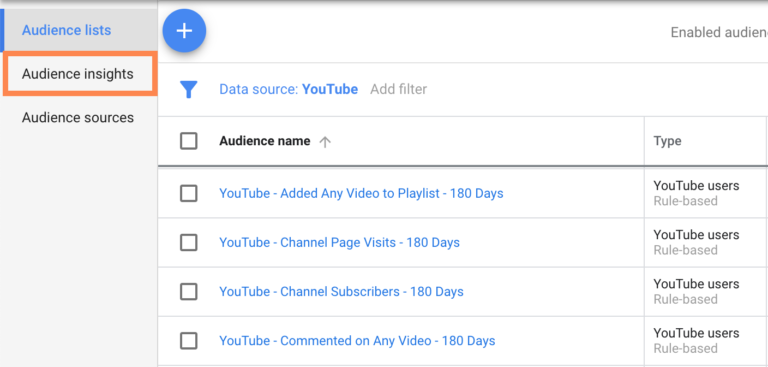Viewport: 768px width, 367px height.
Task: Click the Enabled audiences dropdown text
Action: (x=719, y=32)
